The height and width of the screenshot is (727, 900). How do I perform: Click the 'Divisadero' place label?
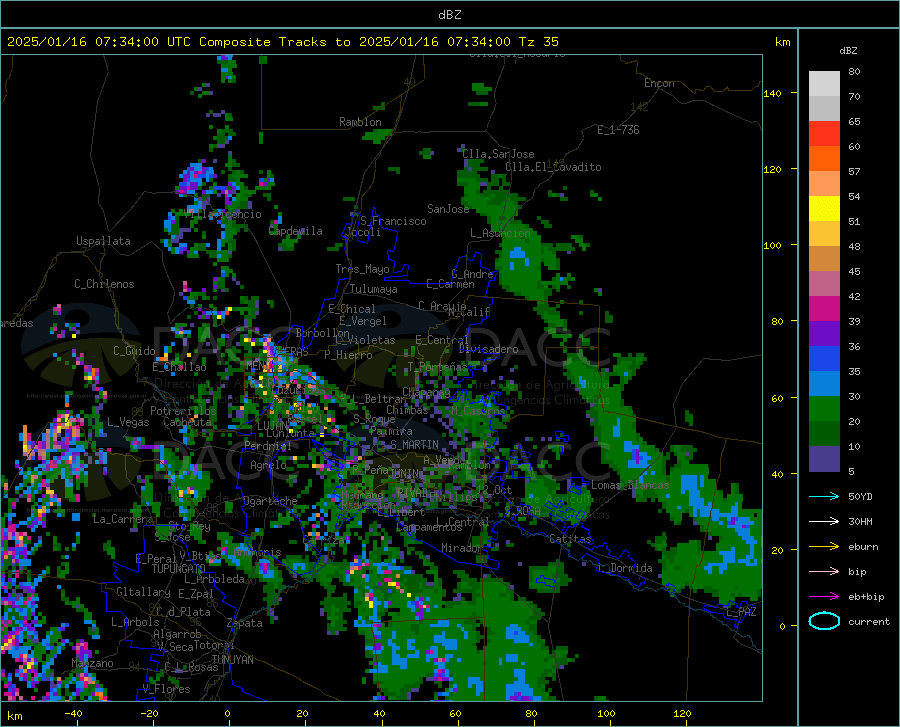[488, 349]
